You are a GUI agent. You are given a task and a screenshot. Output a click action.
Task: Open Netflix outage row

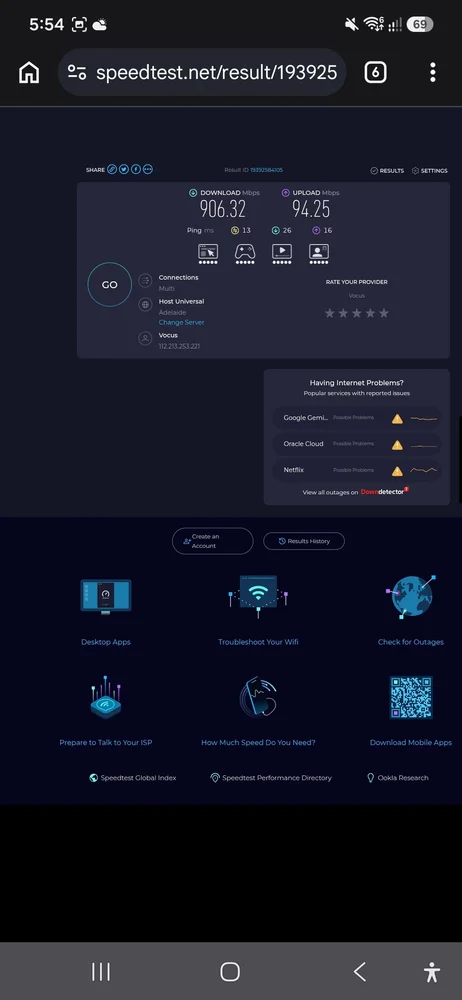[x=357, y=471]
